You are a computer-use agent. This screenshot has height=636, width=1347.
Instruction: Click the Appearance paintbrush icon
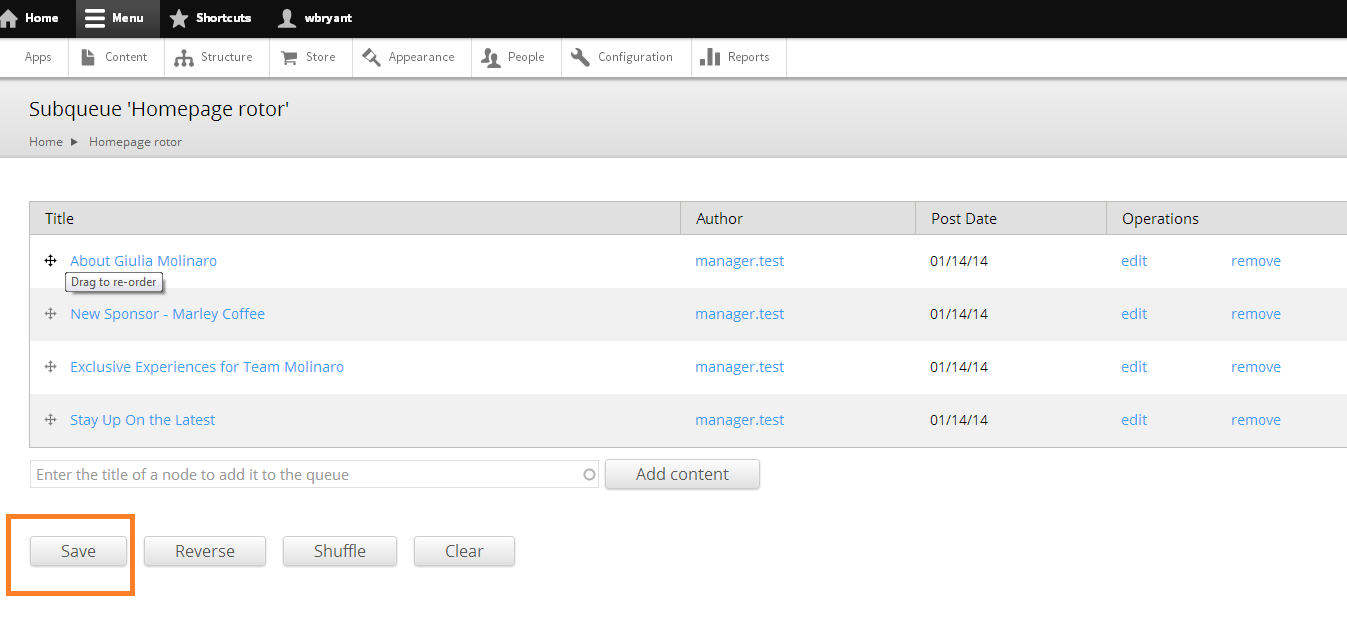point(372,57)
